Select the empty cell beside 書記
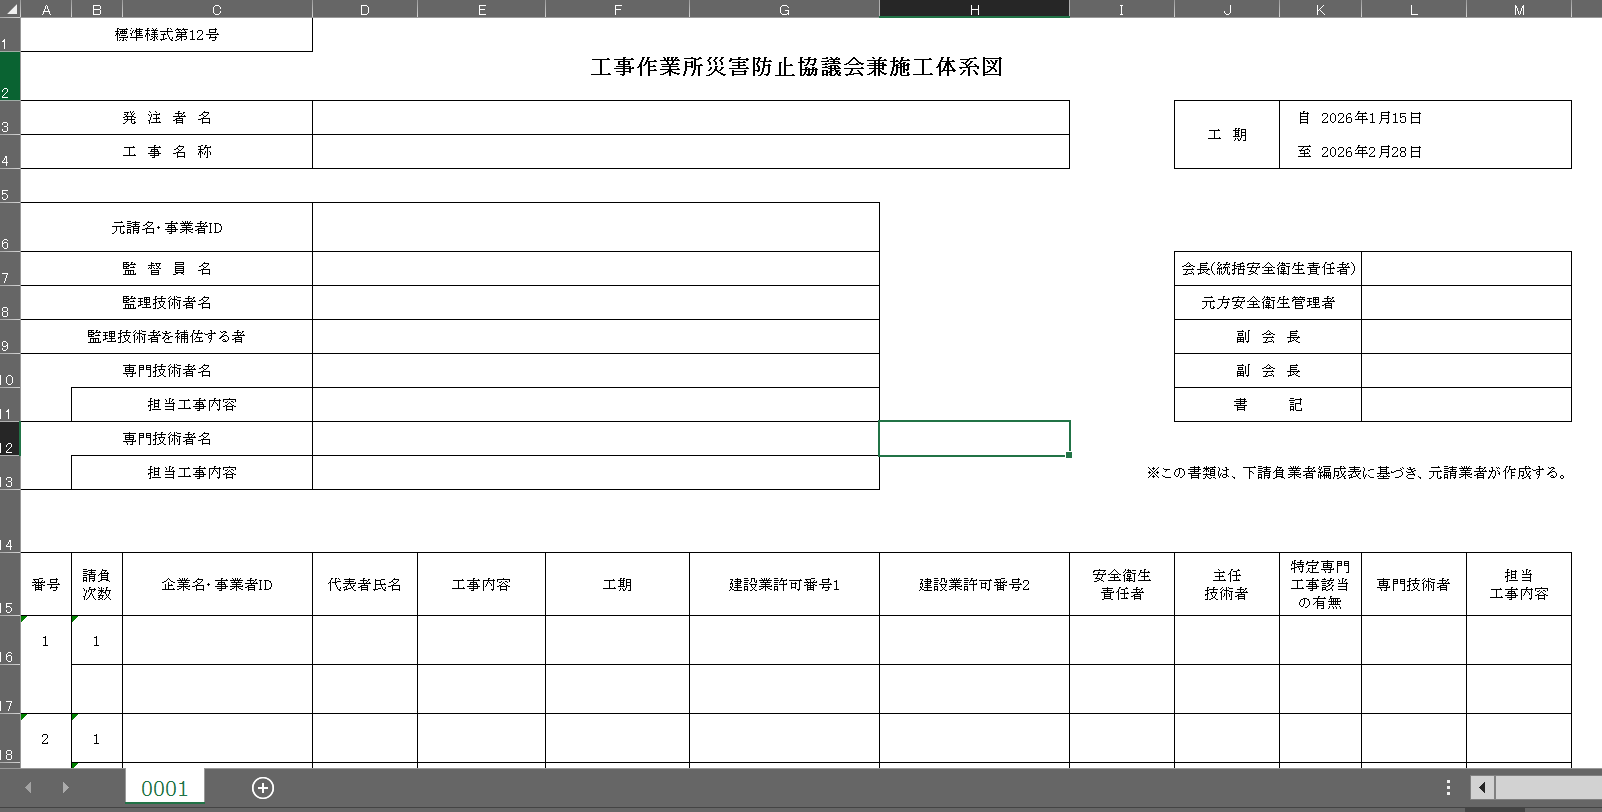This screenshot has height=812, width=1602. (x=1465, y=405)
